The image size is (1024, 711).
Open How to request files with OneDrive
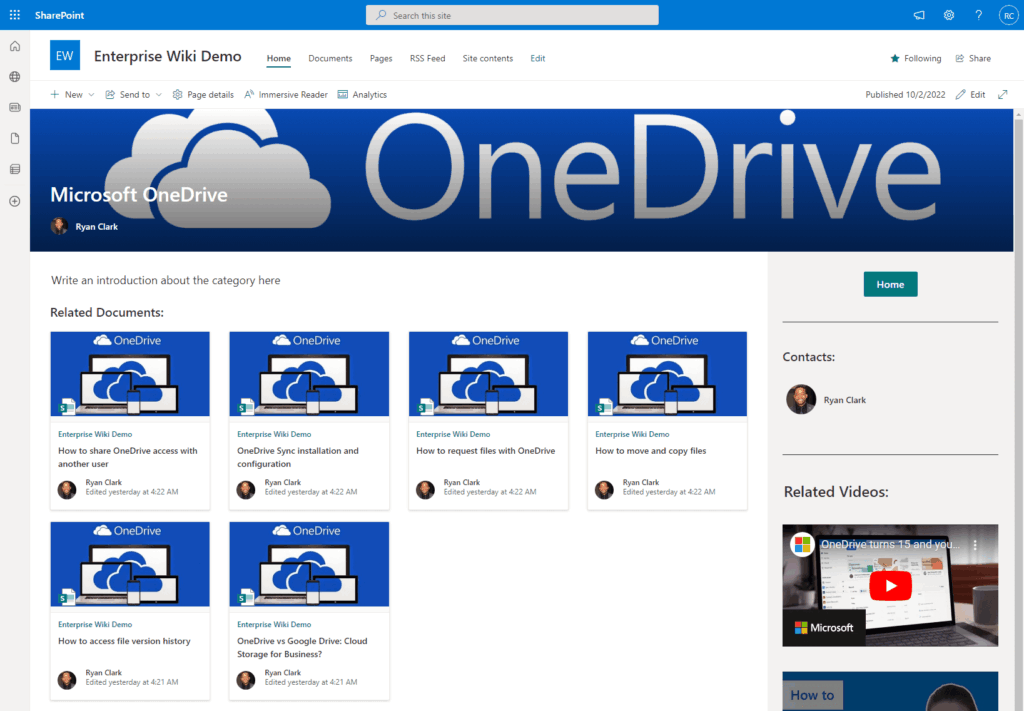click(x=485, y=450)
